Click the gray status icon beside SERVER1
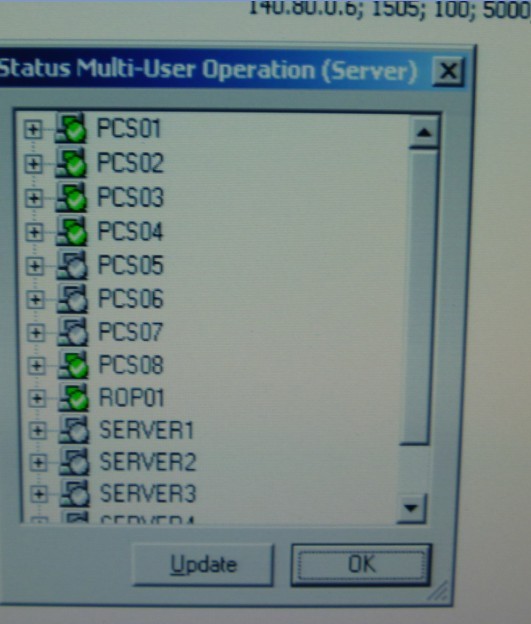The height and width of the screenshot is (624, 531). pos(75,430)
